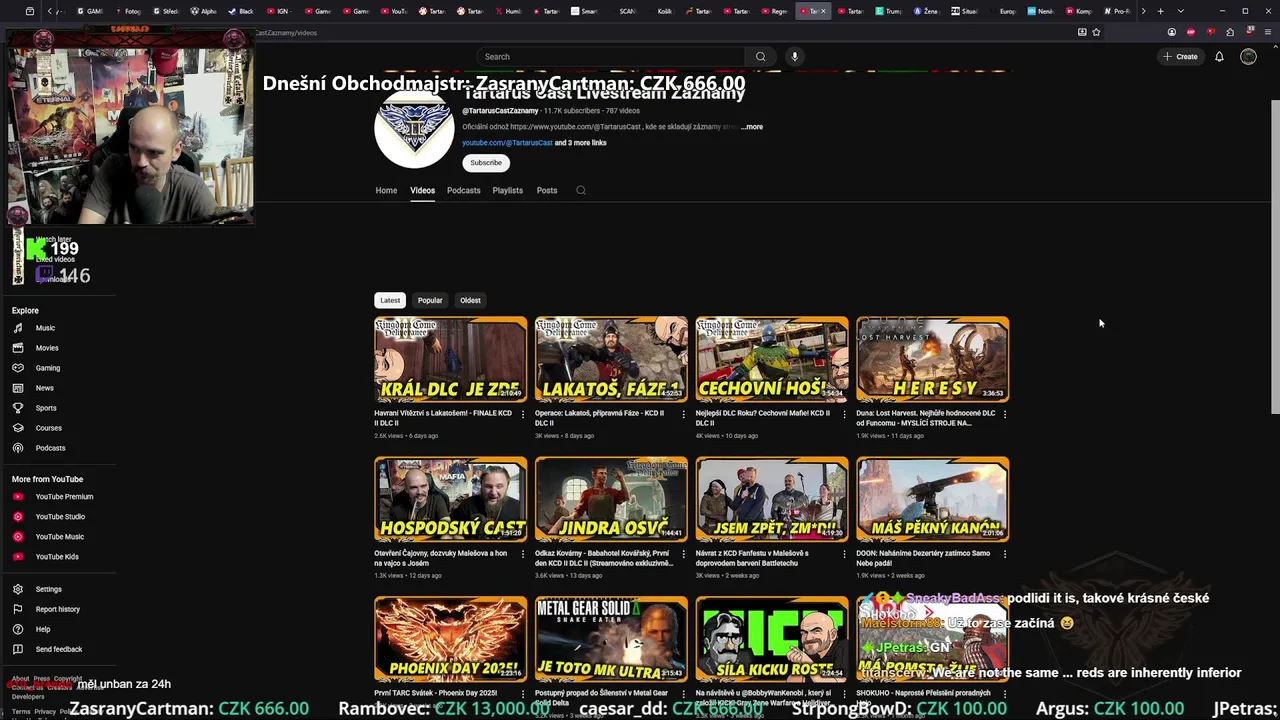This screenshot has height=720, width=1280.
Task: Open the browser extensions puzzle icon
Action: pos(1229,32)
